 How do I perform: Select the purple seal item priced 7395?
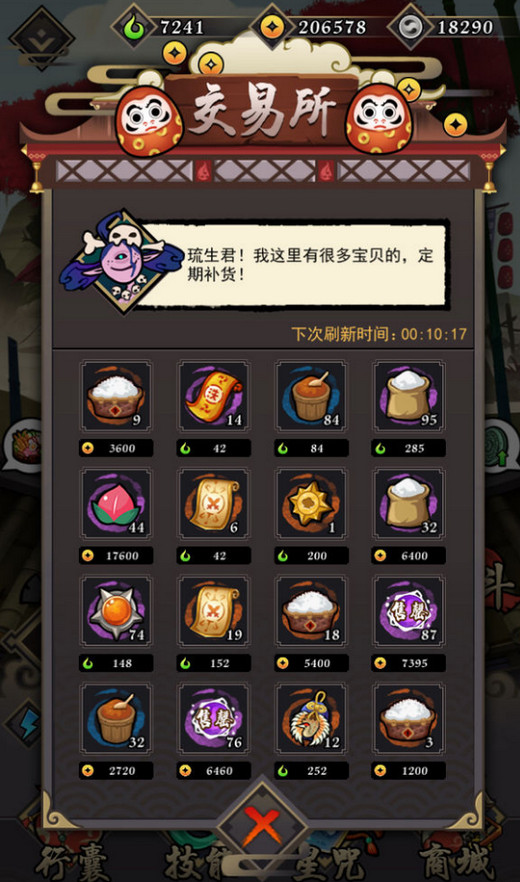409,611
